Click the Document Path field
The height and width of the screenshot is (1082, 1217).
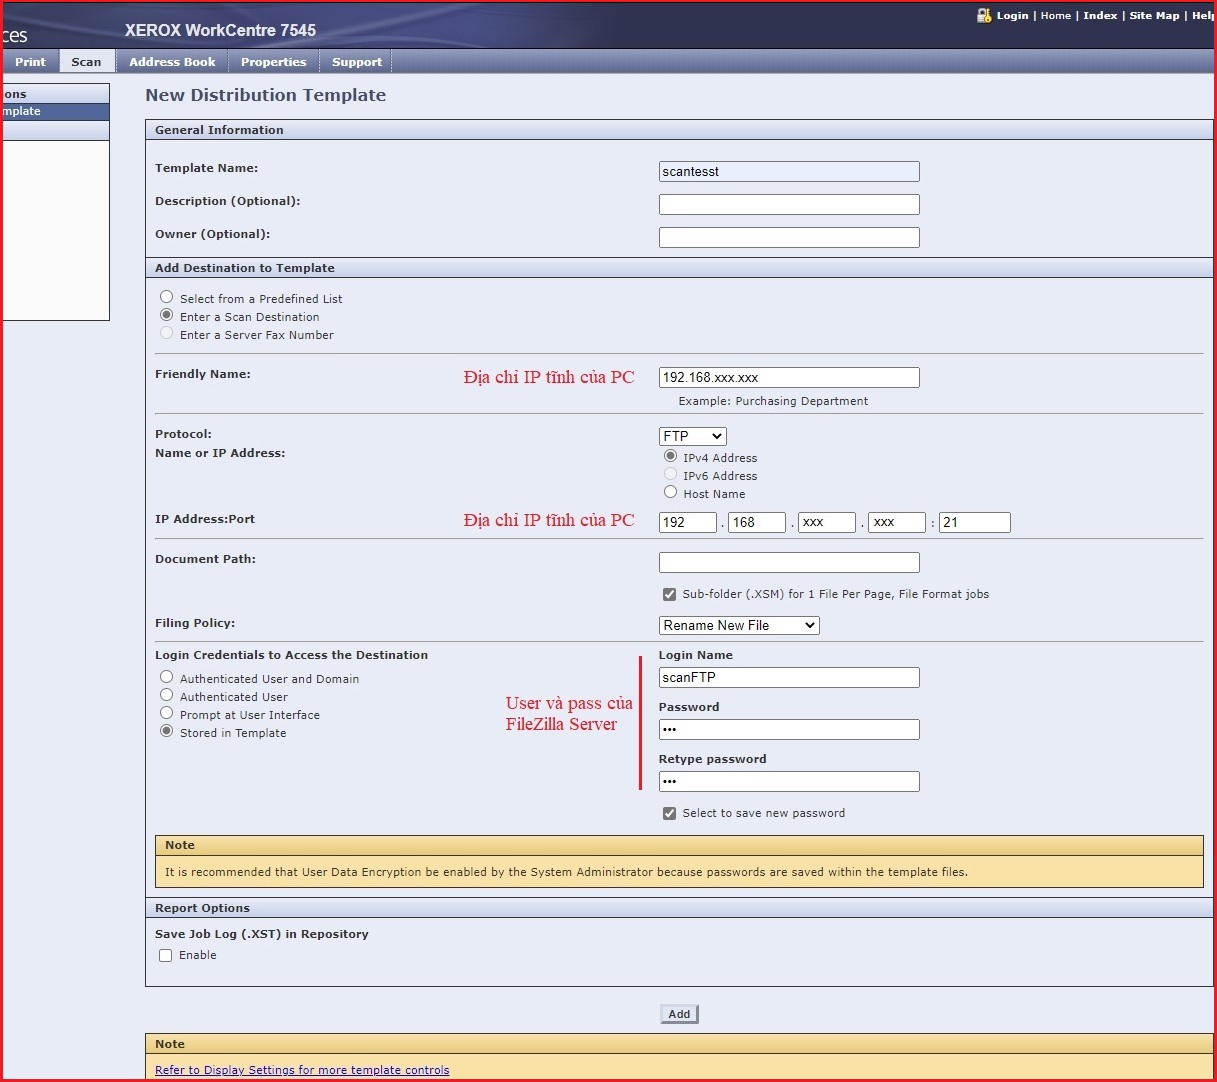[x=789, y=562]
